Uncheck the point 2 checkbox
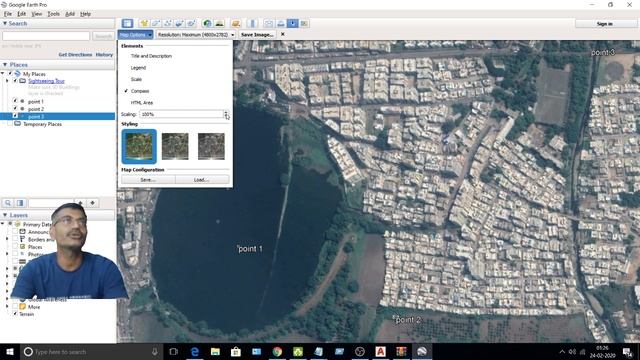 pyautogui.click(x=15, y=109)
